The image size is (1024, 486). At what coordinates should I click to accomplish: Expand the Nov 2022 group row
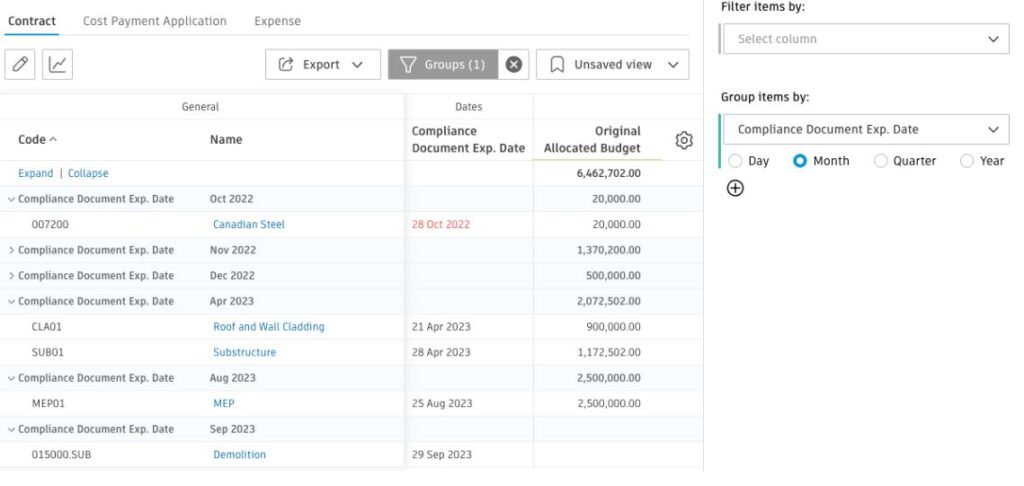click(x=11, y=250)
